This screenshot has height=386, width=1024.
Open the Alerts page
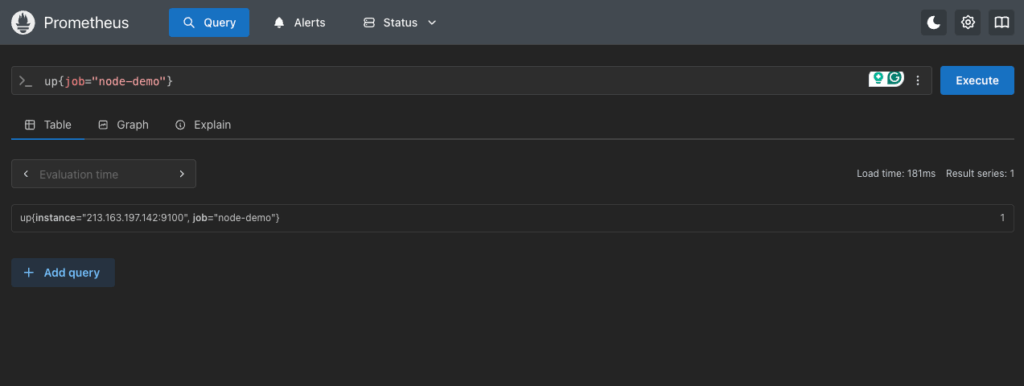coord(300,23)
